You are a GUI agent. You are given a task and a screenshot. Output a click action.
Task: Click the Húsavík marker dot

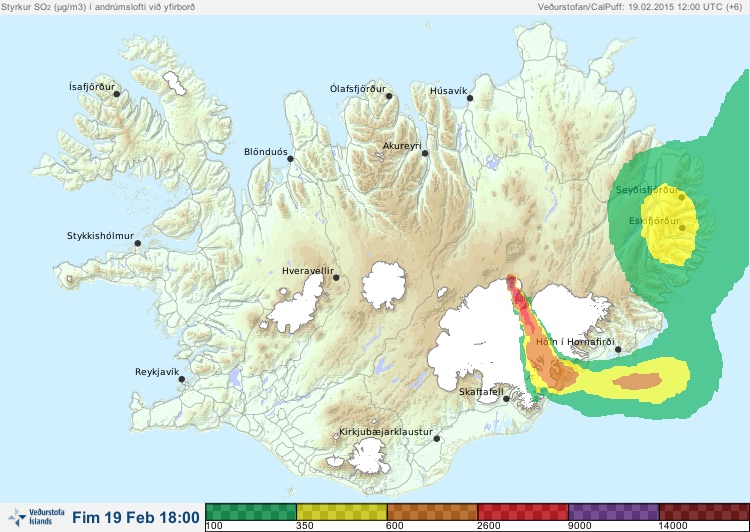470,98
